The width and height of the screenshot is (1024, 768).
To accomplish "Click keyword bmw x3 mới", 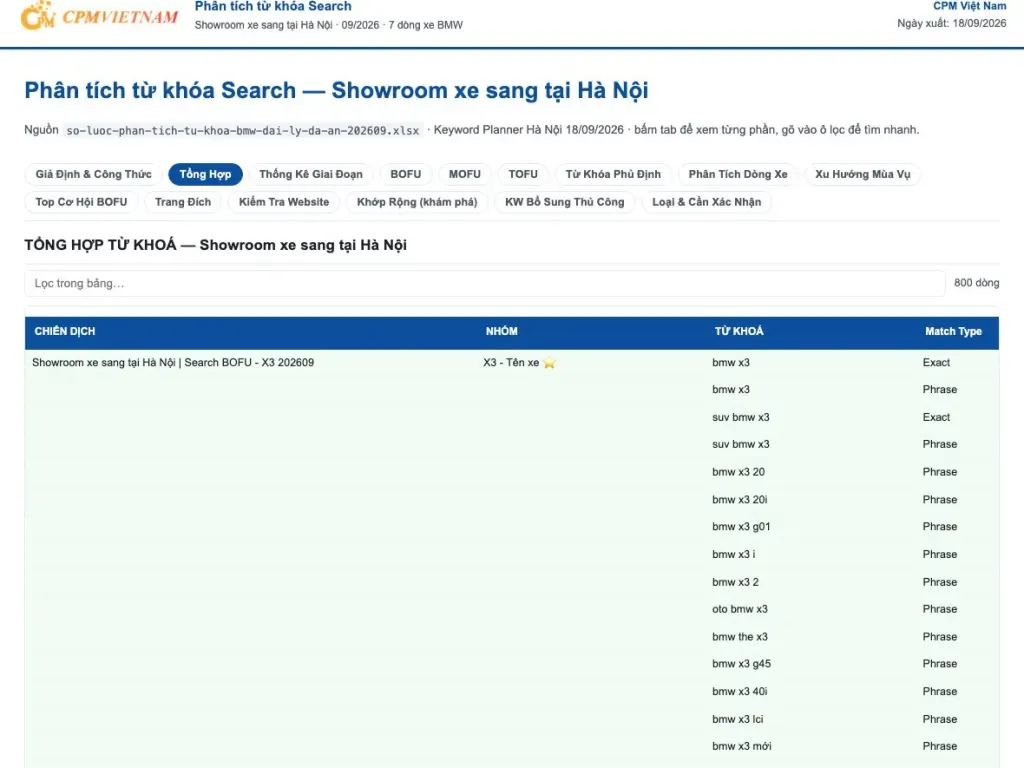I will [x=742, y=746].
